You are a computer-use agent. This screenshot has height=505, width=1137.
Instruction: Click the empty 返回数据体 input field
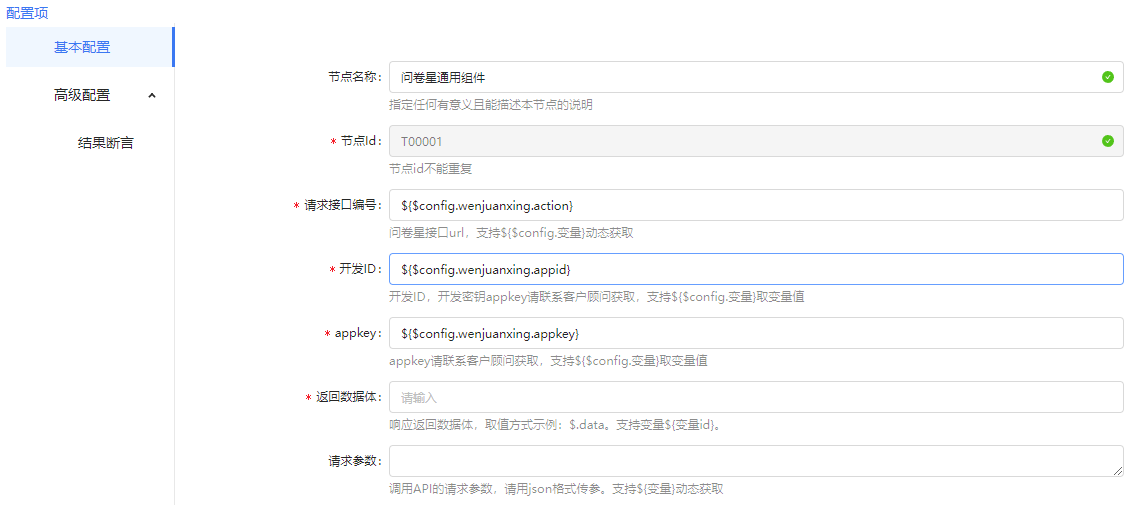(x=755, y=397)
